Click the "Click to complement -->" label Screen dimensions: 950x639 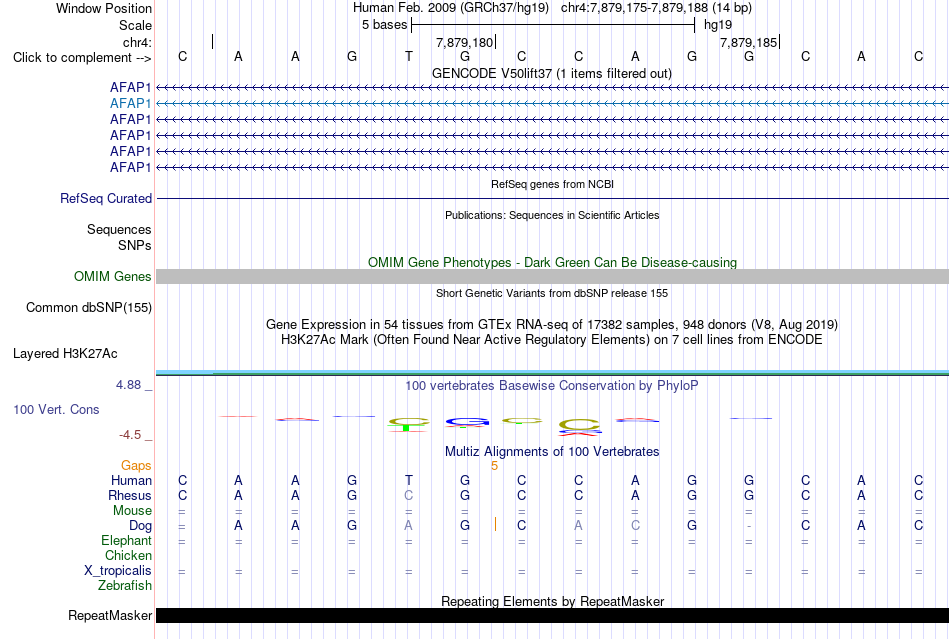pos(82,58)
